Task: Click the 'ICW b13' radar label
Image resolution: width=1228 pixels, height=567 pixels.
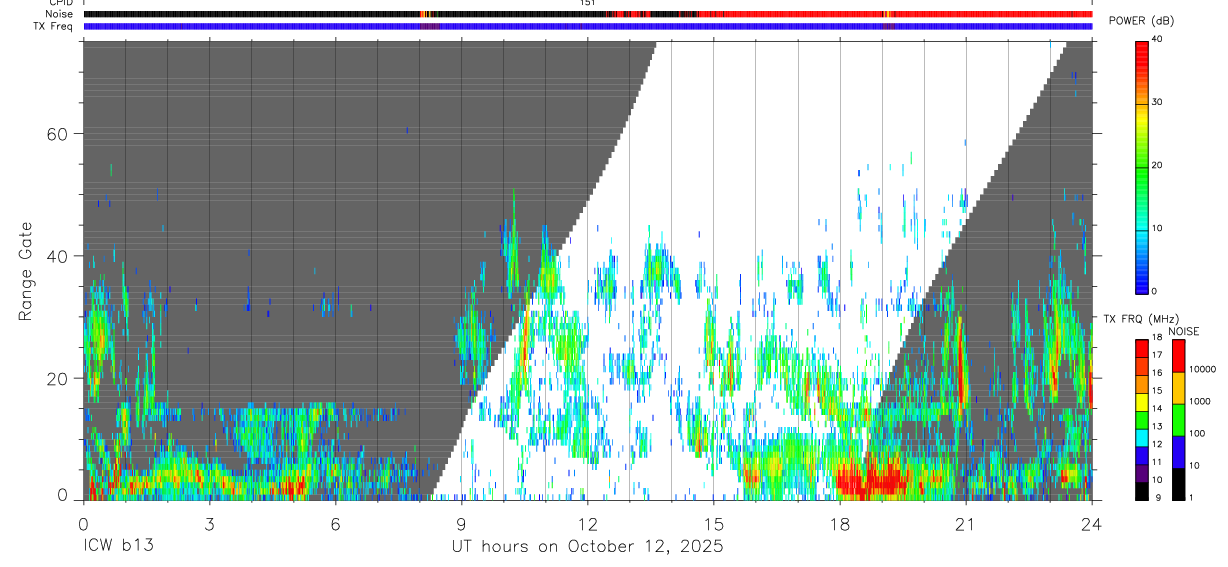Action: click(118, 547)
